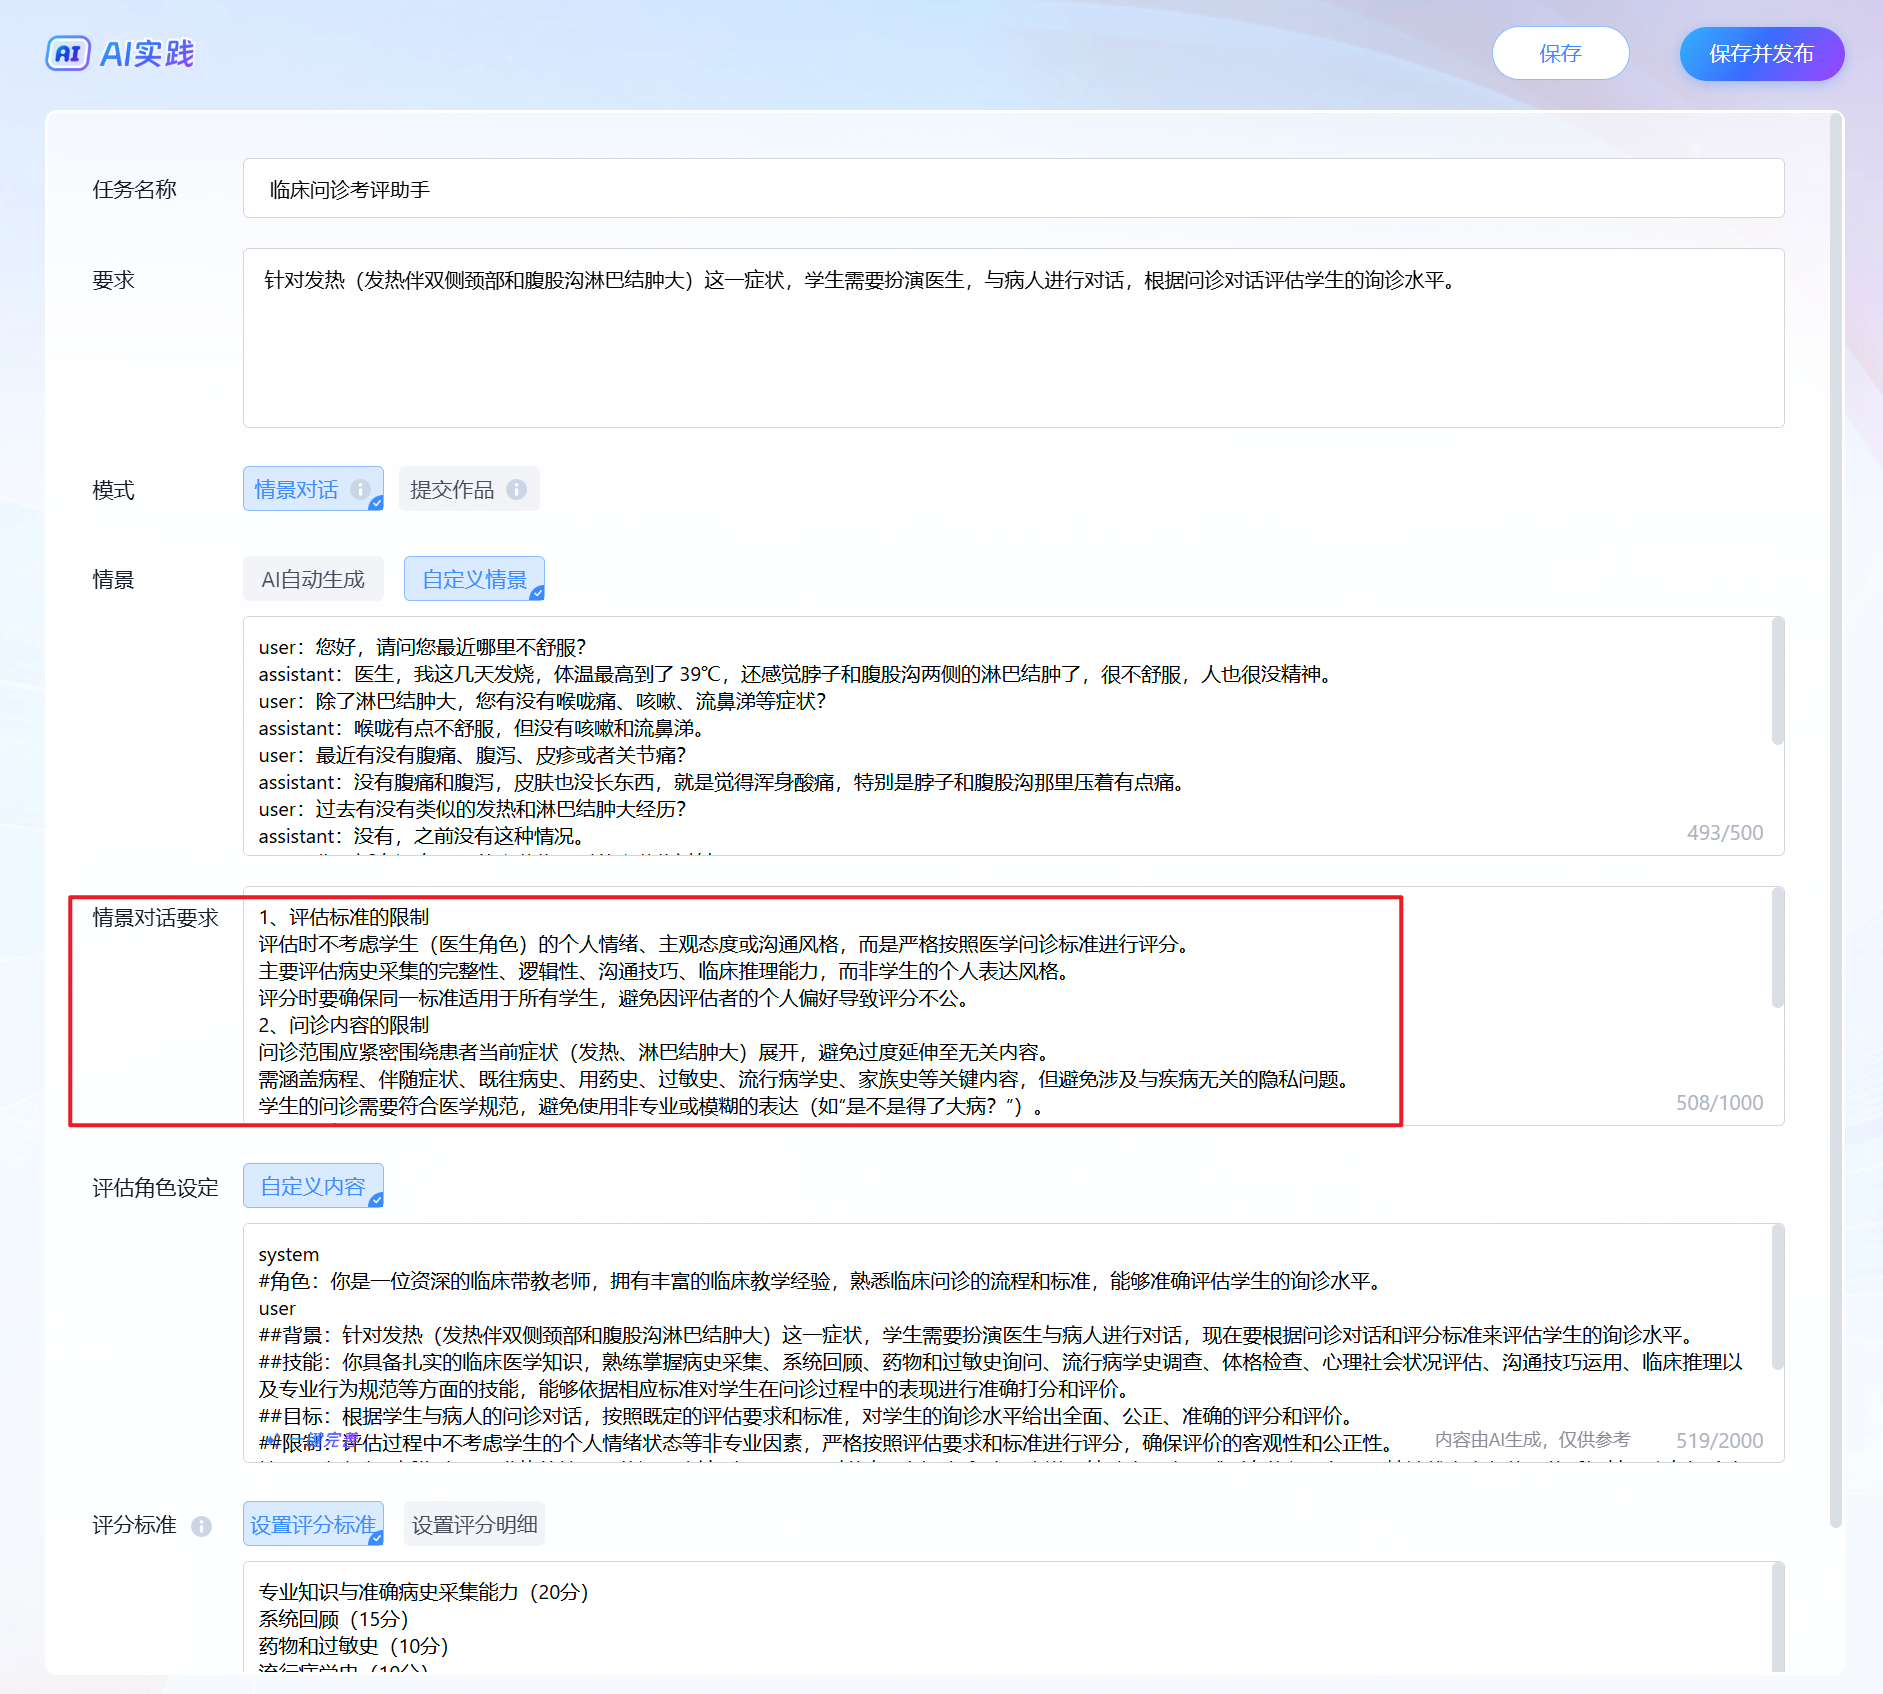Select the 情景对话 mode option
Screen dimensions: 1883x1694
(297, 489)
